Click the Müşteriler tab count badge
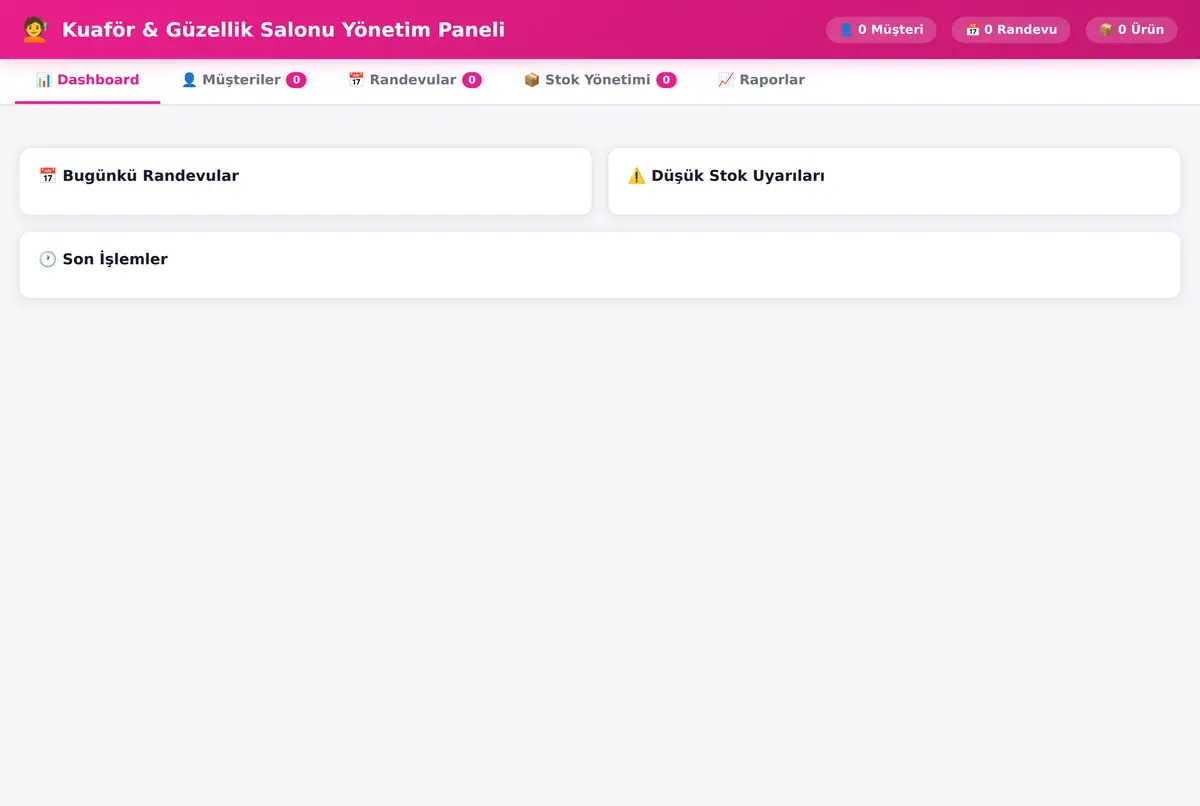The height and width of the screenshot is (806, 1200). point(296,80)
